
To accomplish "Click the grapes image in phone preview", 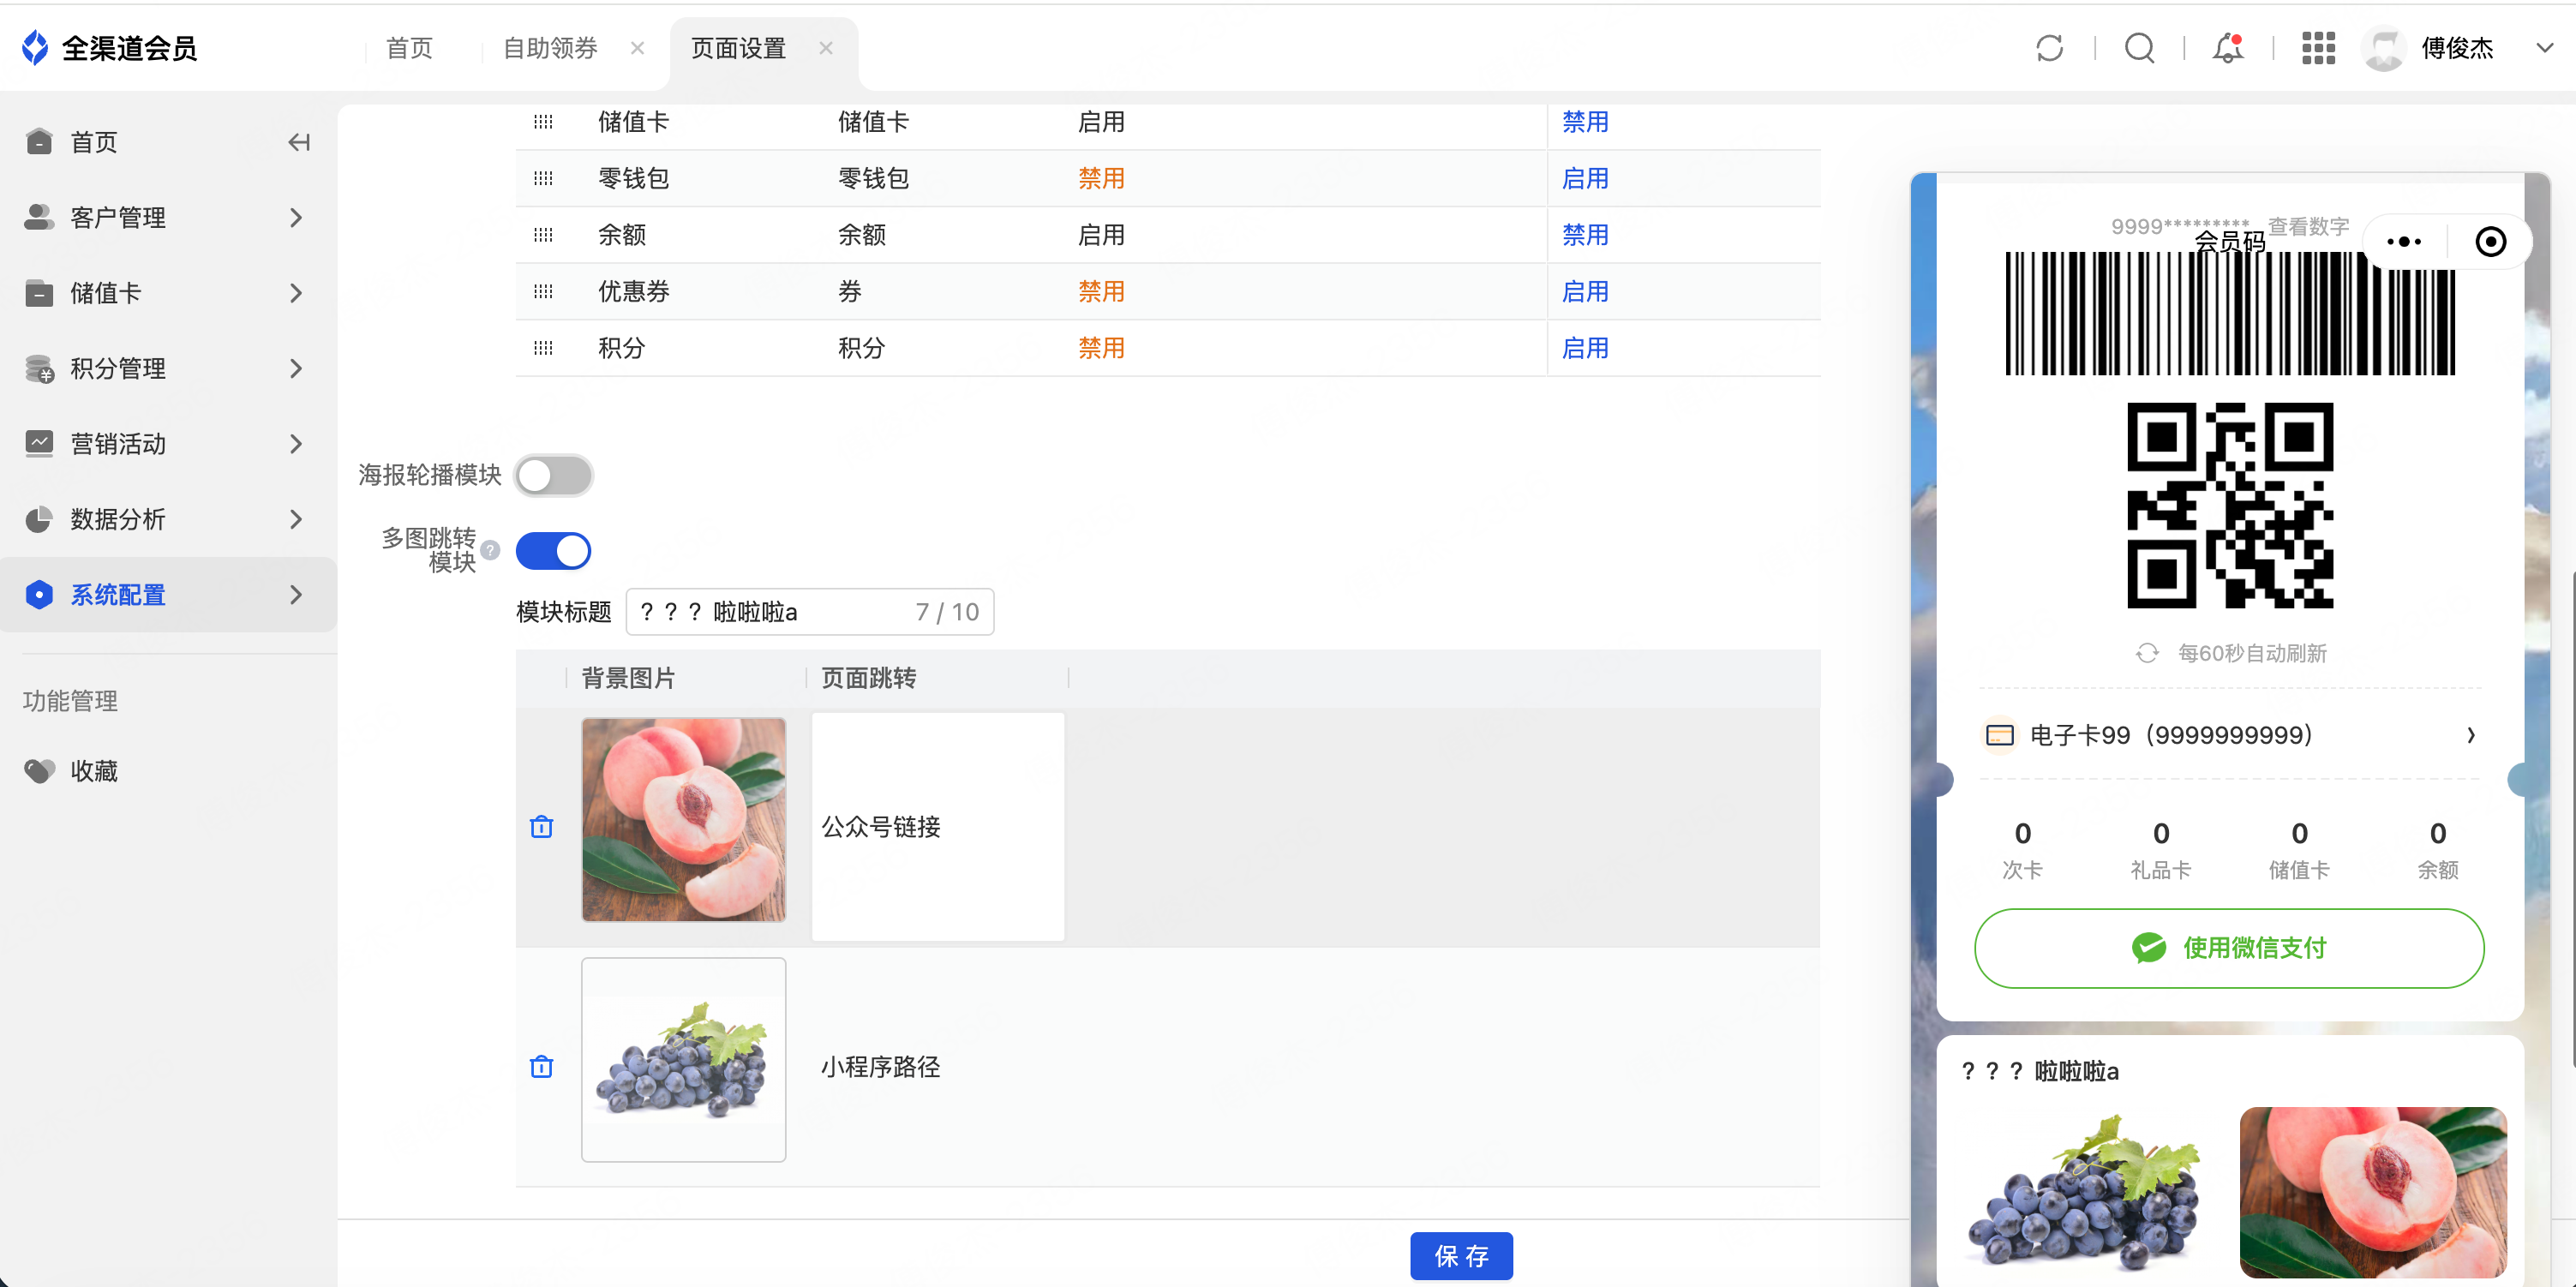I will pos(2084,1192).
